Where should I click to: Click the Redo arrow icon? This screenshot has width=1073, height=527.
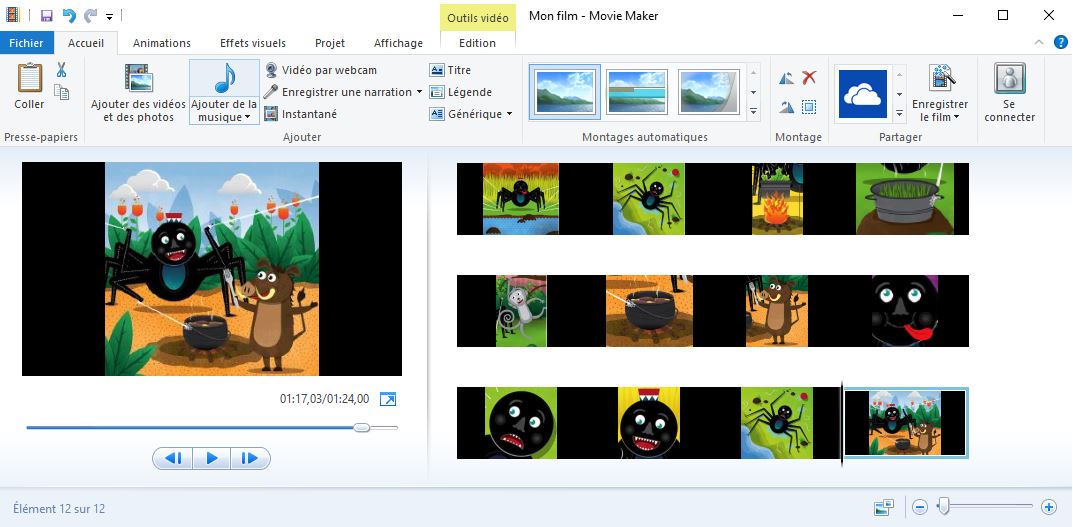[90, 15]
